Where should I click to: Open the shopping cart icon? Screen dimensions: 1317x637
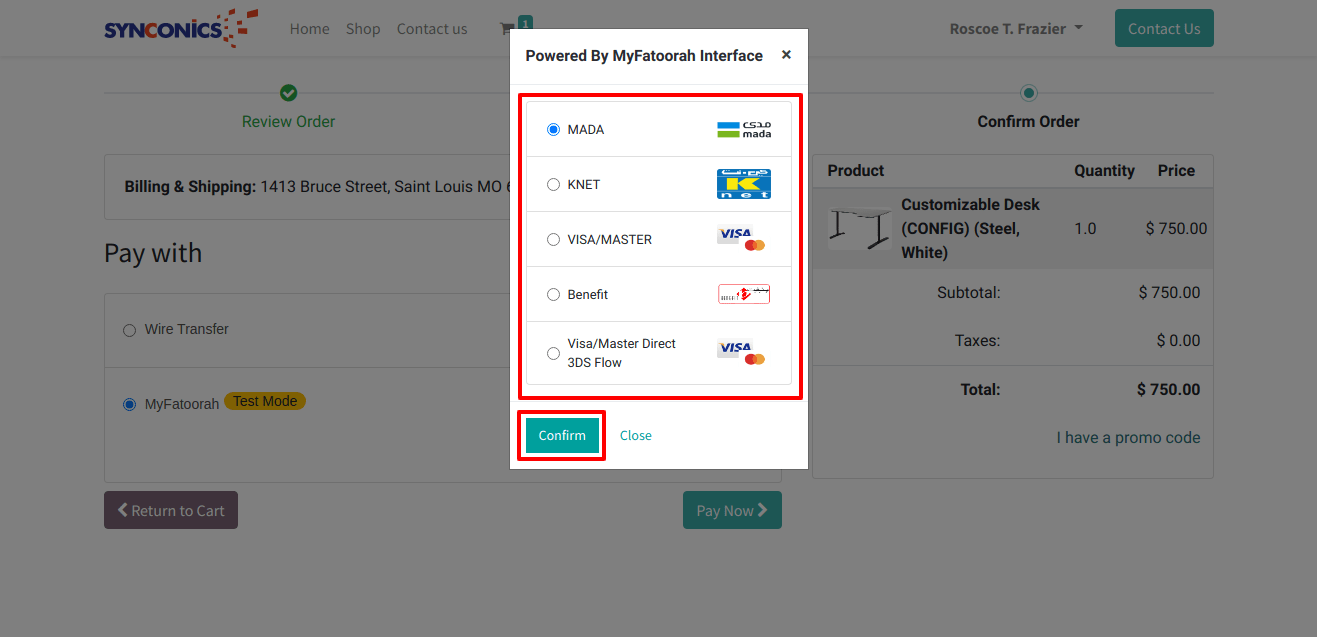coord(507,29)
